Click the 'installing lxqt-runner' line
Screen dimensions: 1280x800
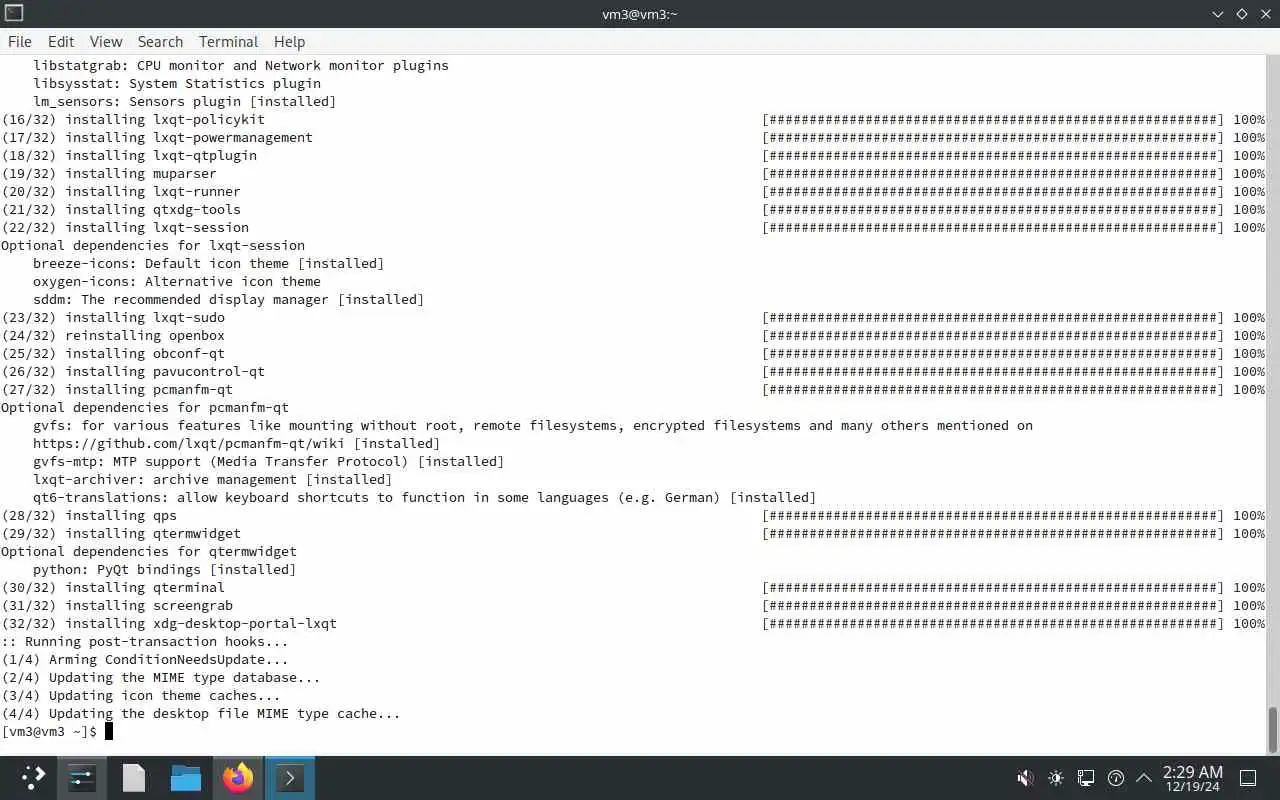point(121,191)
